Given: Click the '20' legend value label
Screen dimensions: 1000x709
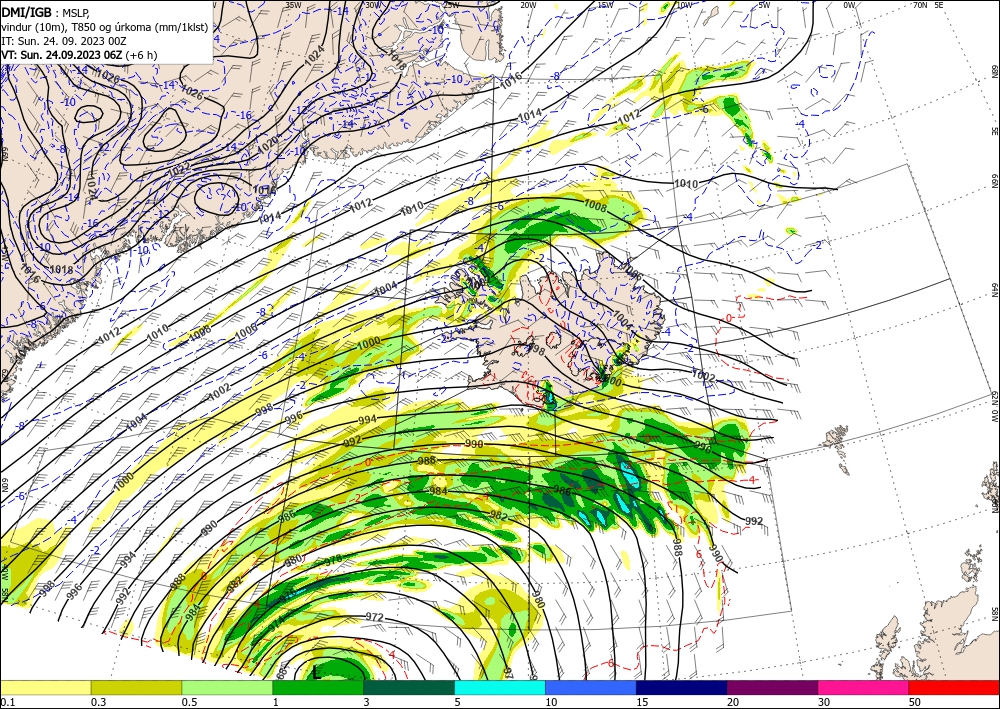Looking at the screenshot, I should (x=733, y=702).
